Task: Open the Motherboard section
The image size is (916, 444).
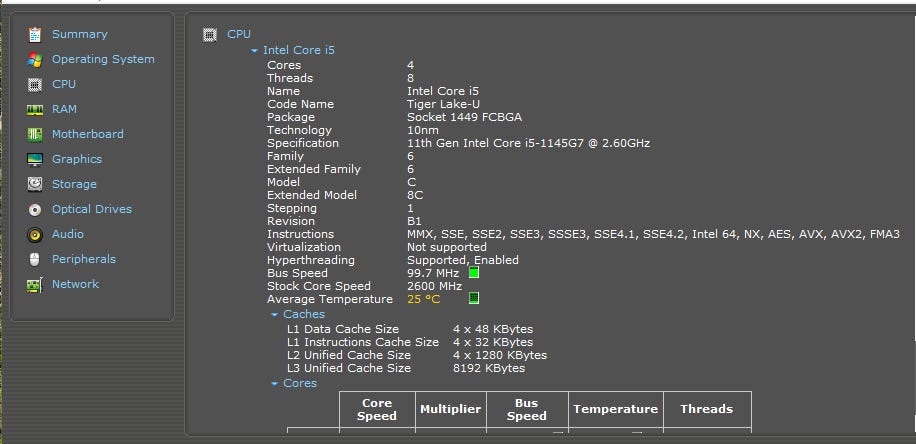Action: pyautogui.click(x=88, y=134)
